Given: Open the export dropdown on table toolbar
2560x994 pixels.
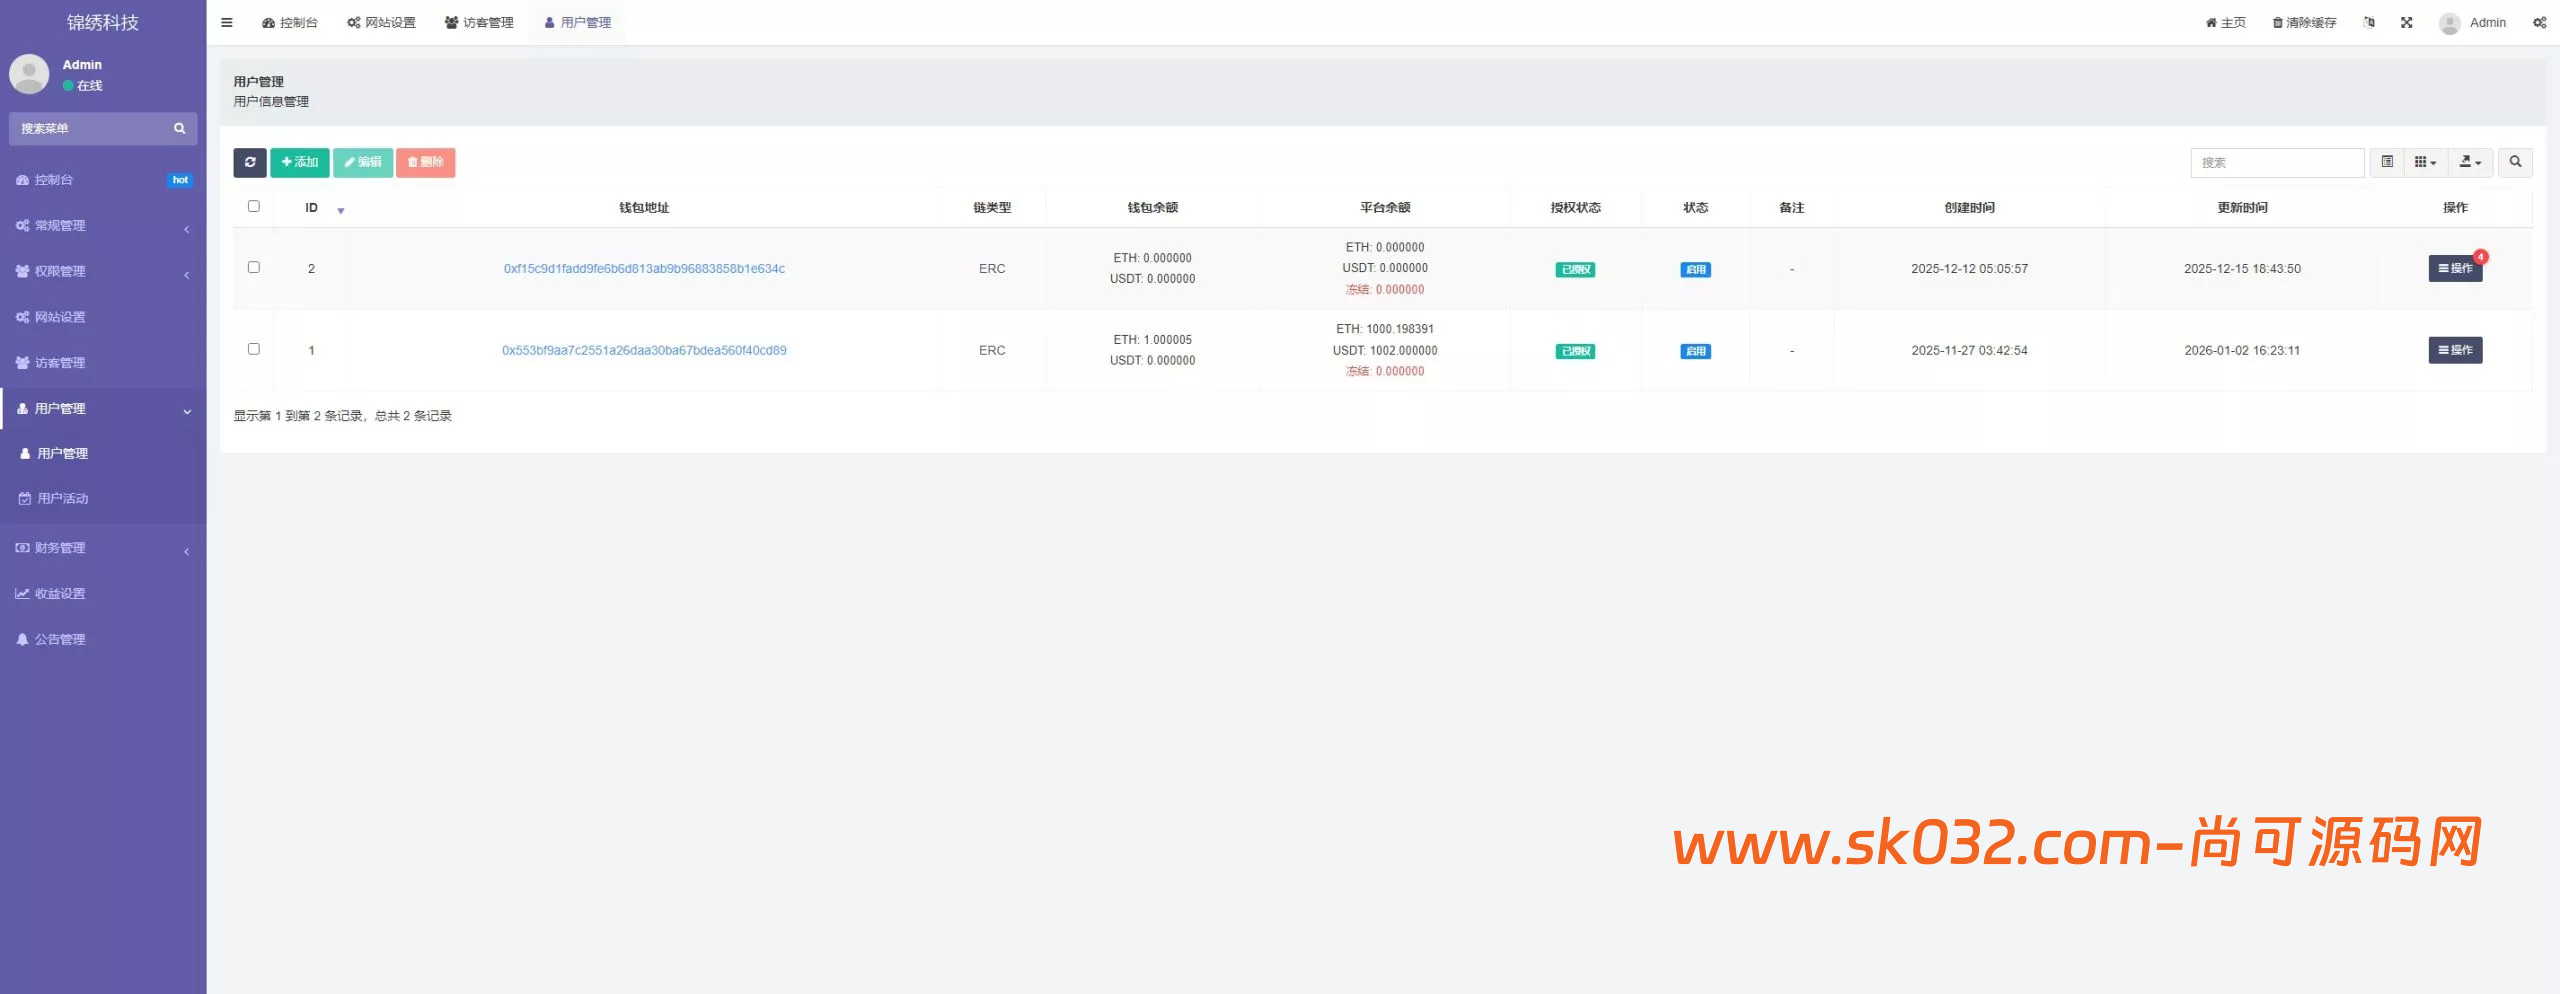Looking at the screenshot, I should tap(2469, 162).
